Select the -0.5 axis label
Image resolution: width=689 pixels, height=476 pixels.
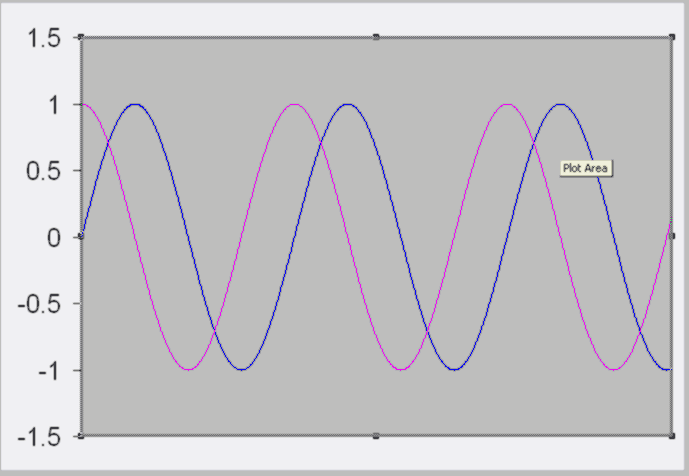tap(39, 304)
